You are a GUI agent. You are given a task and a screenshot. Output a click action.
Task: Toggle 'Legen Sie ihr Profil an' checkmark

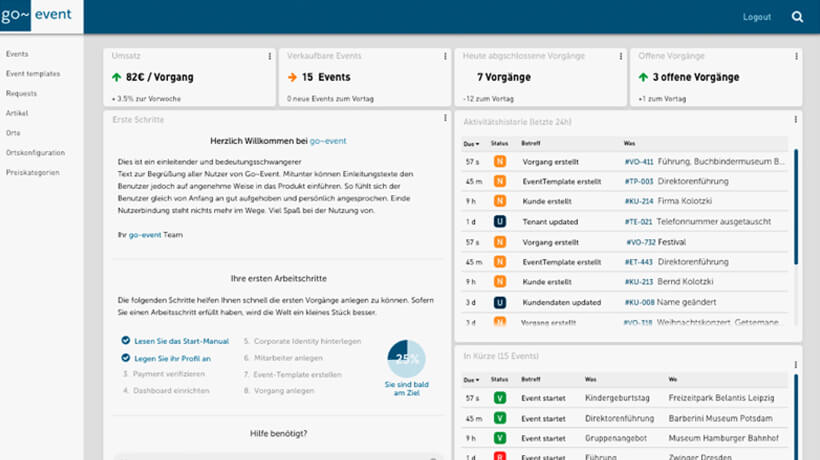pos(125,357)
